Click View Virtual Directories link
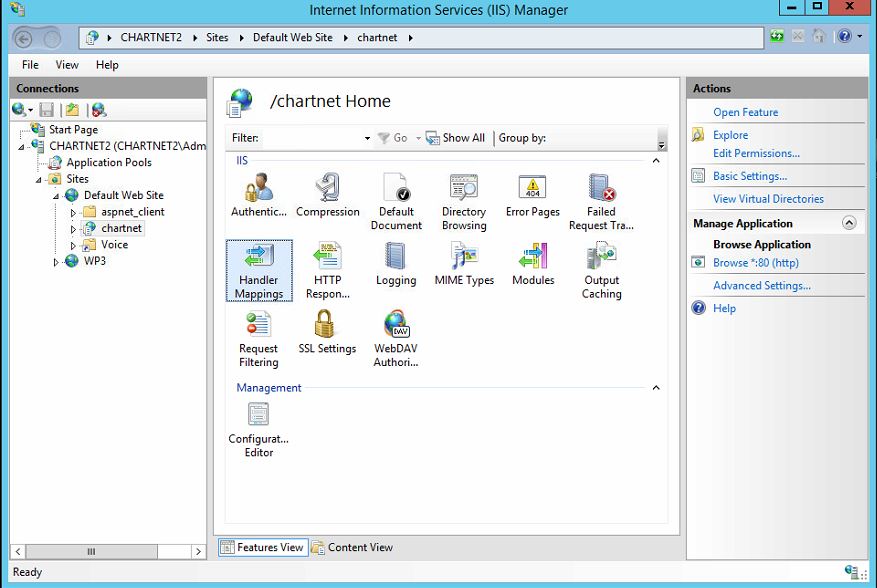Viewport: 877px width, 588px height. pyautogui.click(x=768, y=199)
